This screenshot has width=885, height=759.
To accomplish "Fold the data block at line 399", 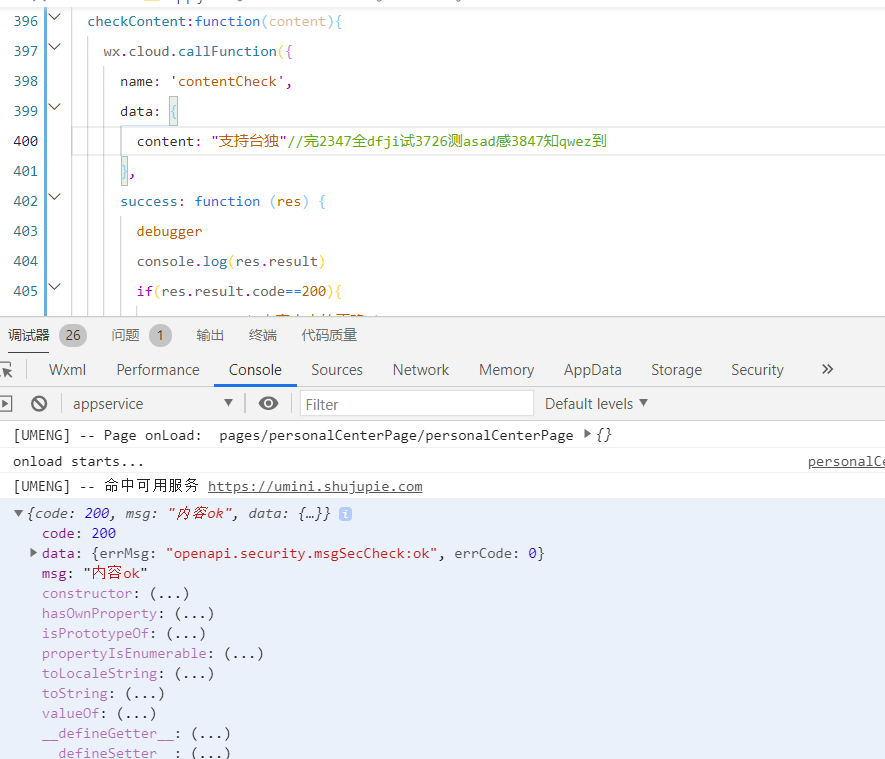I will click(x=55, y=107).
